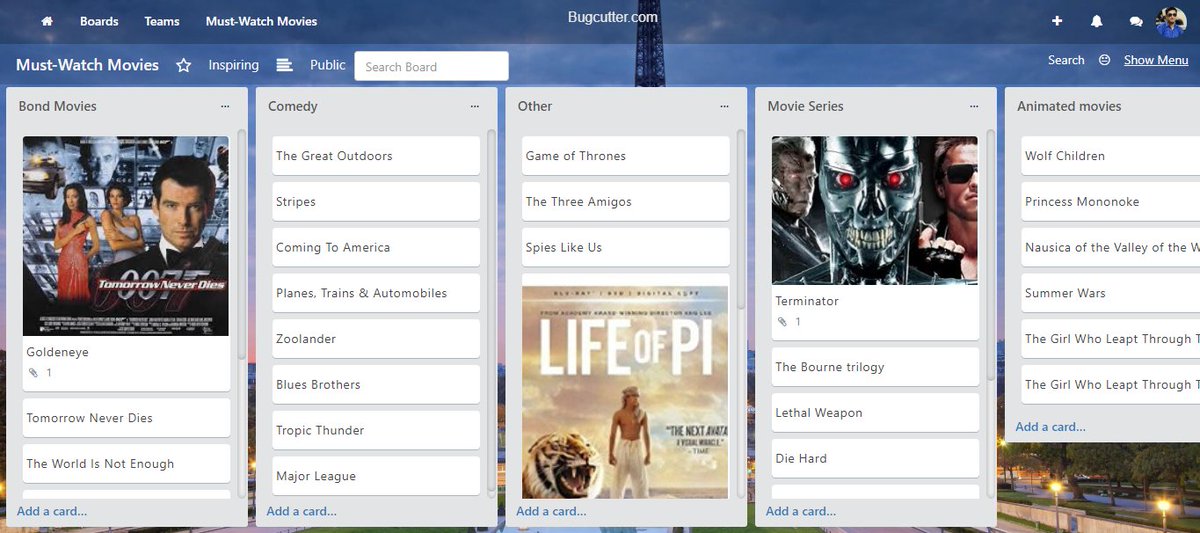
Task: Add a card to Animated movies
Action: [1051, 427]
